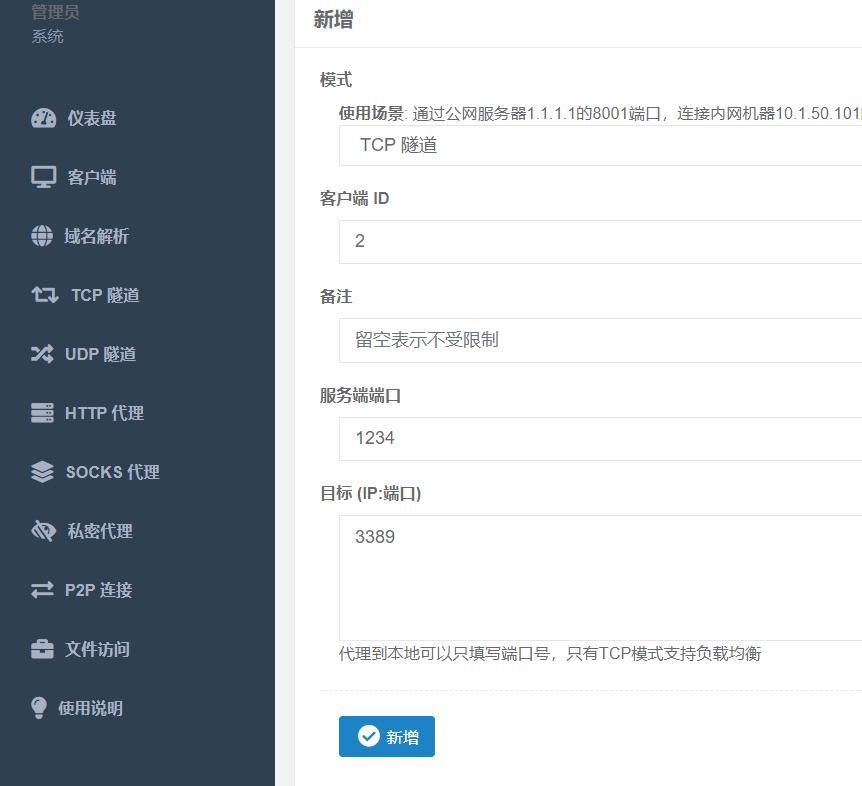The width and height of the screenshot is (862, 786).
Task: Click the 客户端 ID input field
Action: click(x=600, y=241)
